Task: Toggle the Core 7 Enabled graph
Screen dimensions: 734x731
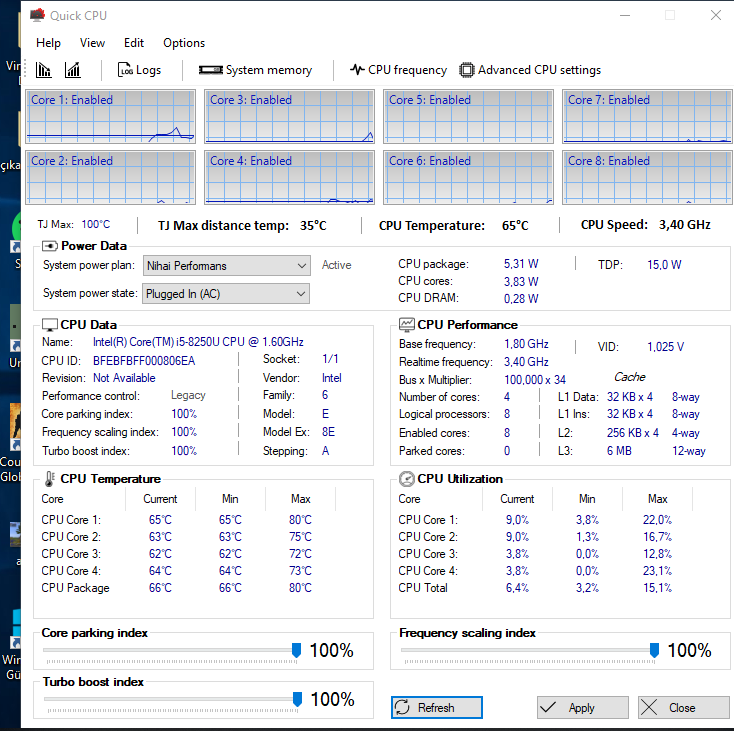Action: click(x=647, y=116)
